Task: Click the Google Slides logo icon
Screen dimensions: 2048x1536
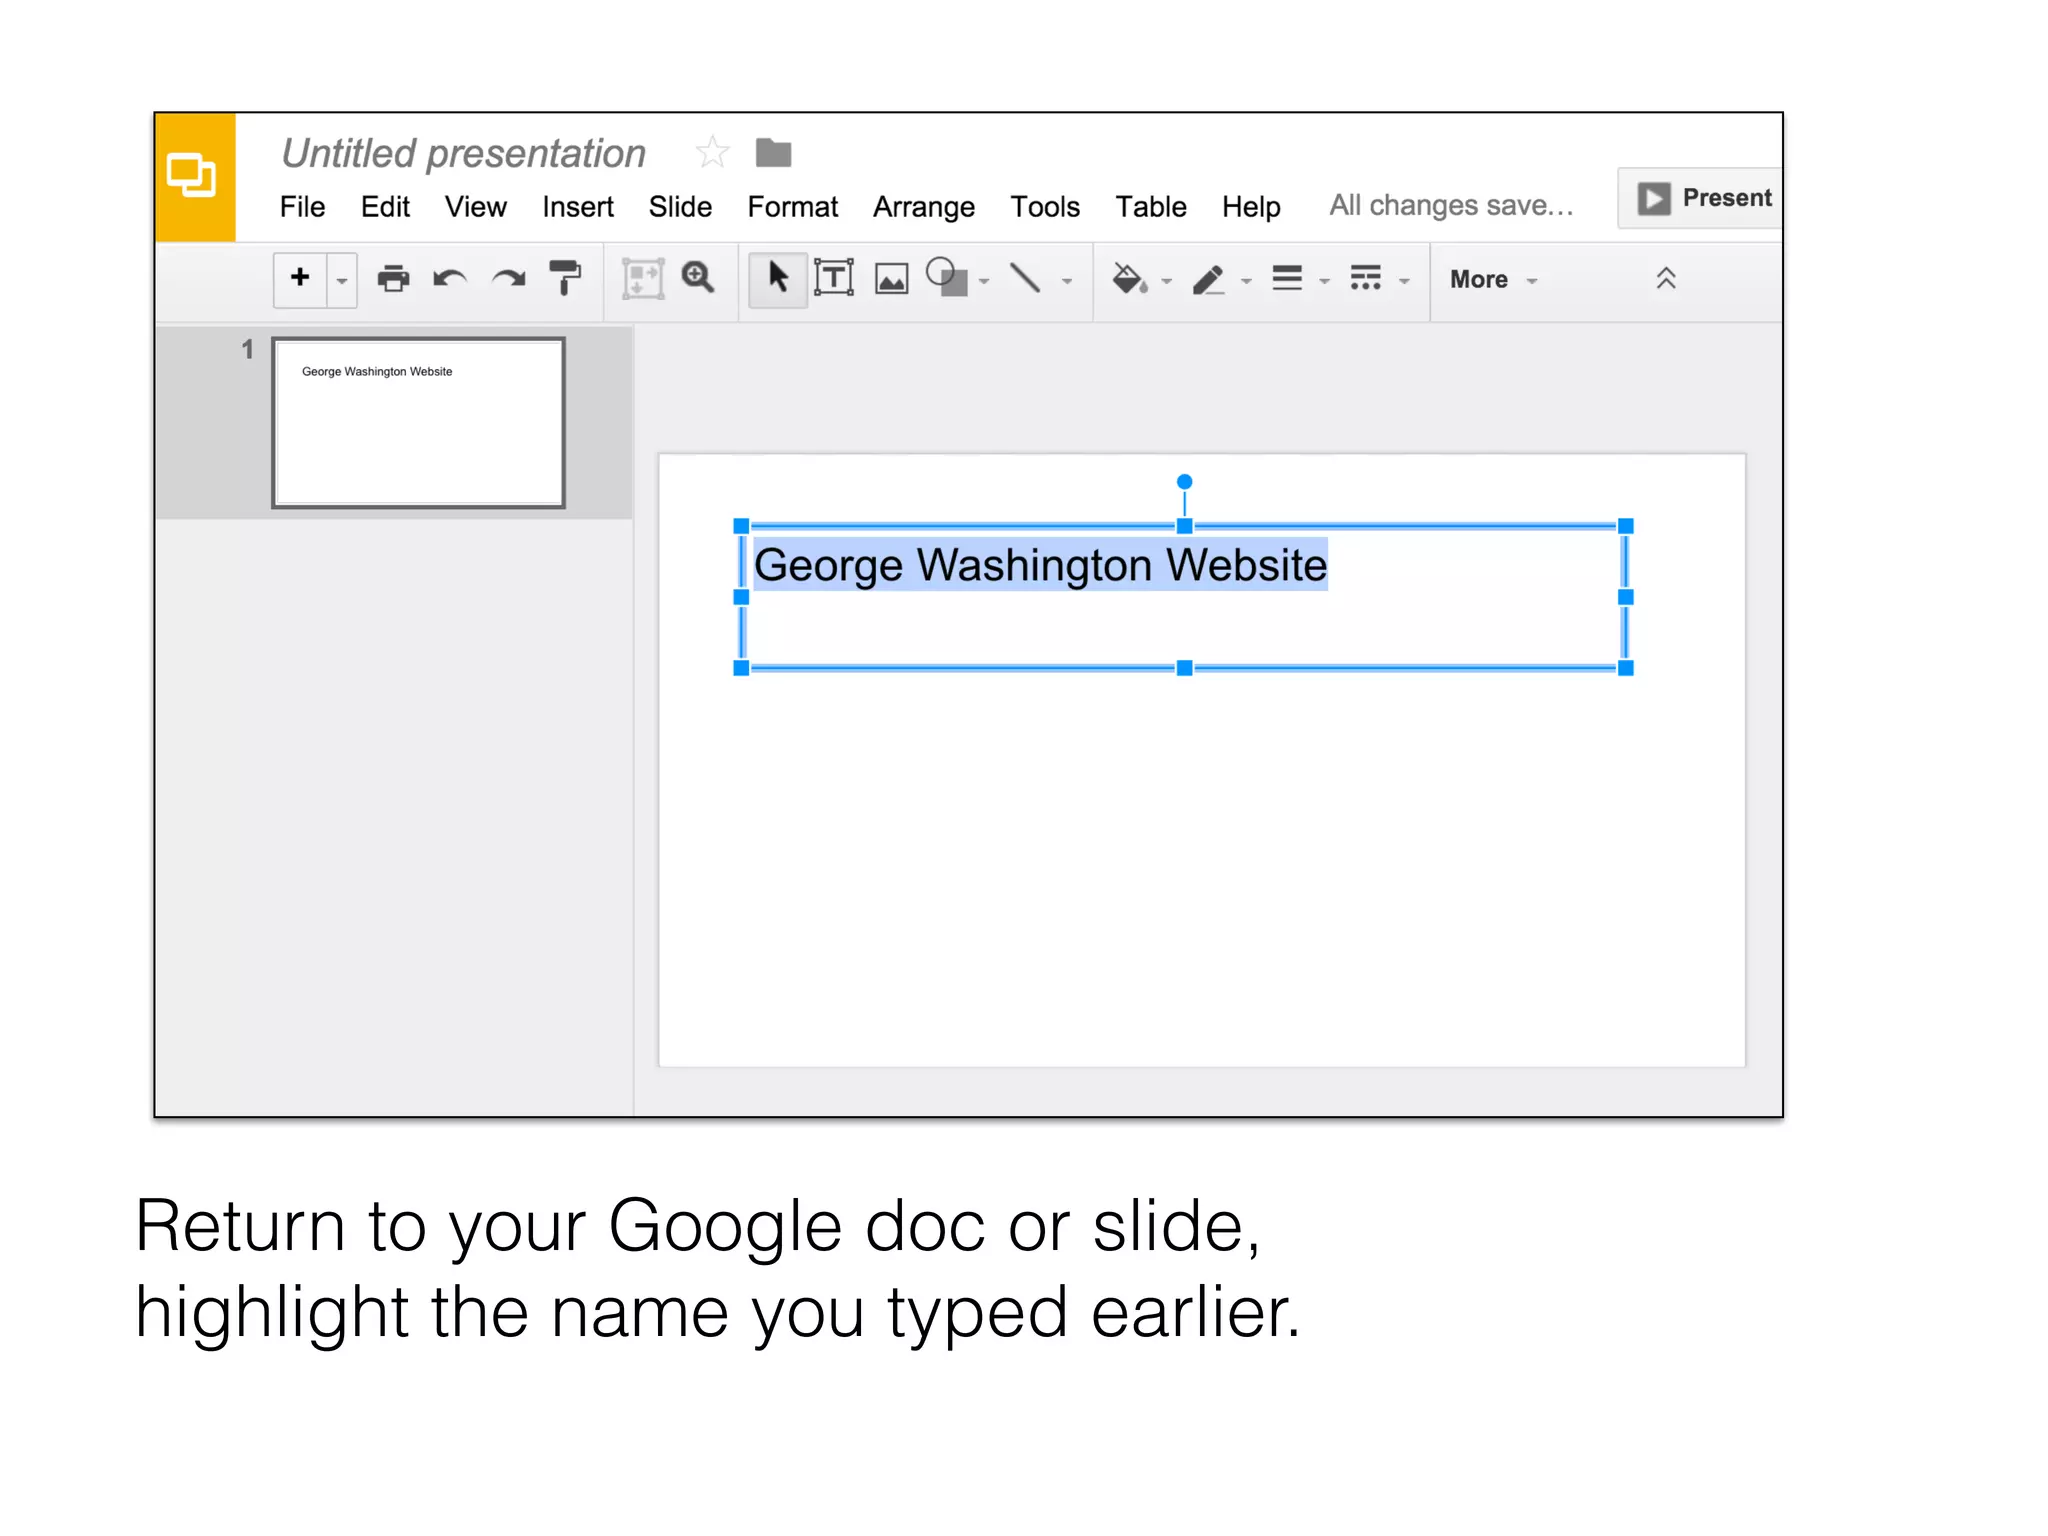Action: pyautogui.click(x=193, y=177)
